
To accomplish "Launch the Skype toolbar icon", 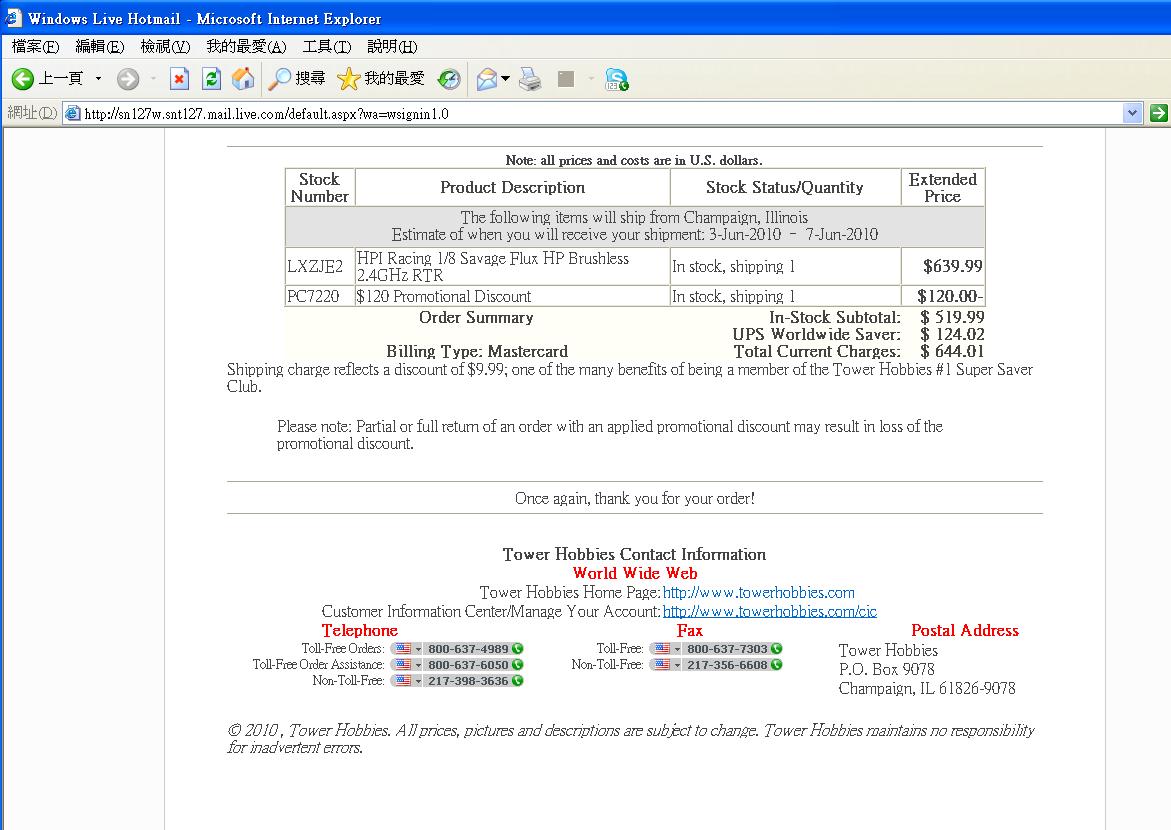I will 616,80.
